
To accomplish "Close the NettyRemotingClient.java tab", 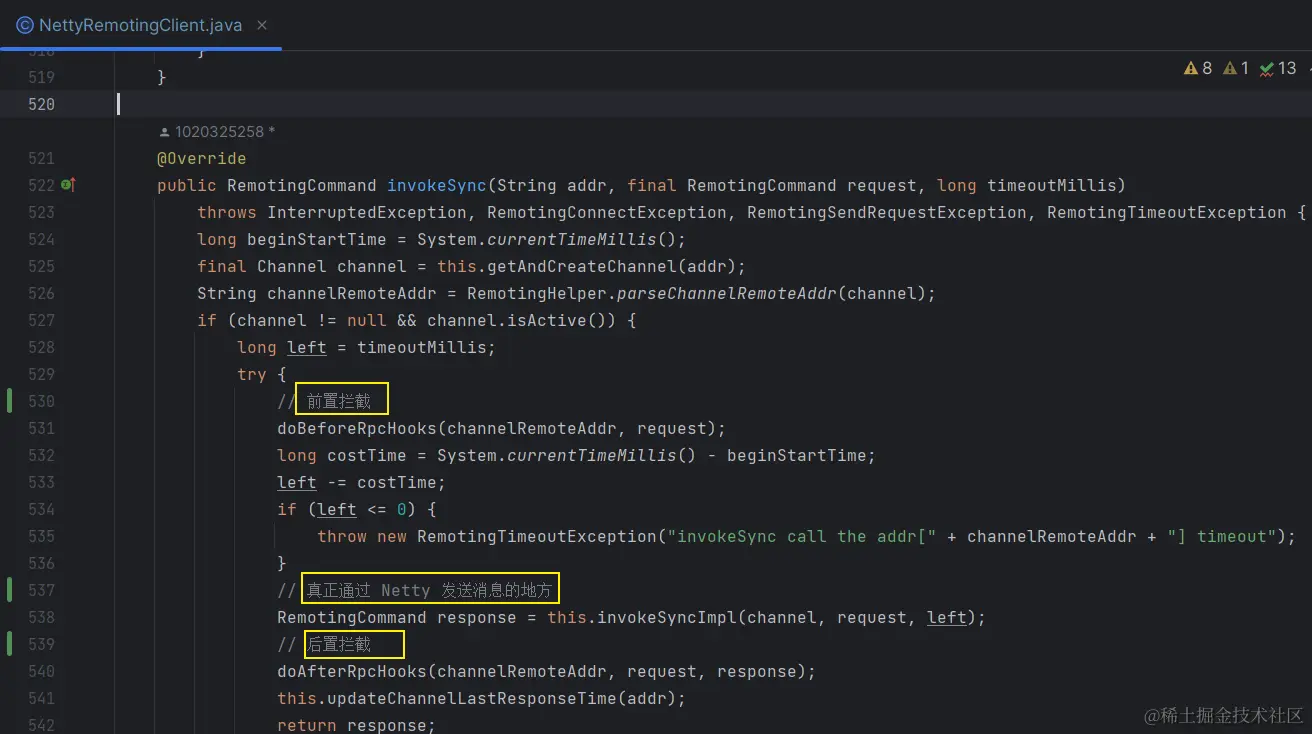I will point(263,25).
